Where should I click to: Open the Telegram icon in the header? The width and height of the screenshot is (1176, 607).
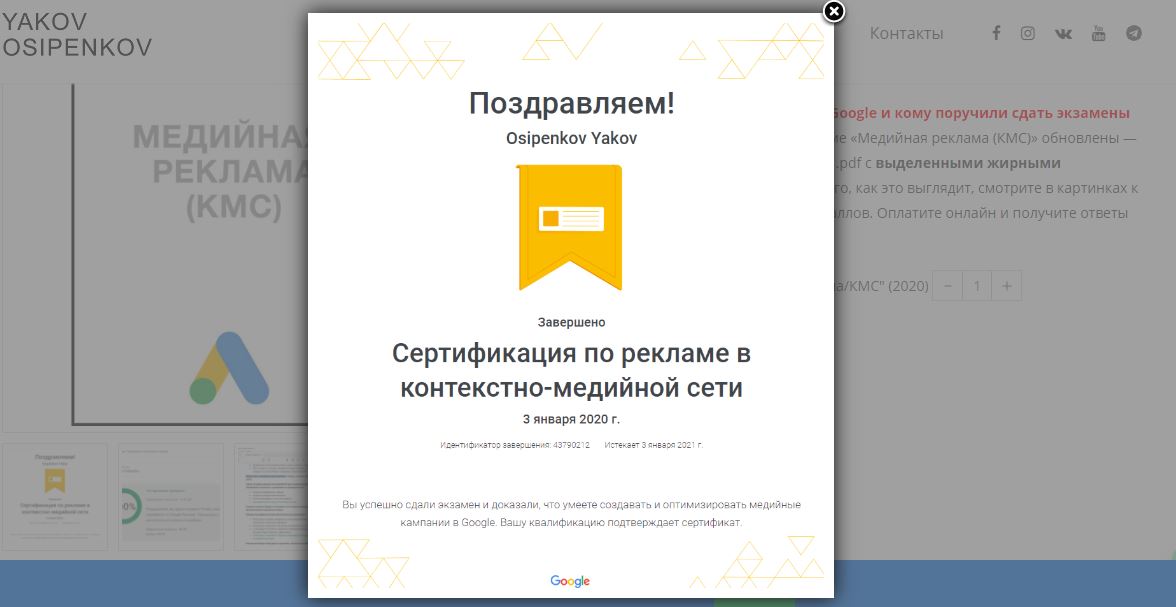pyautogui.click(x=1132, y=33)
